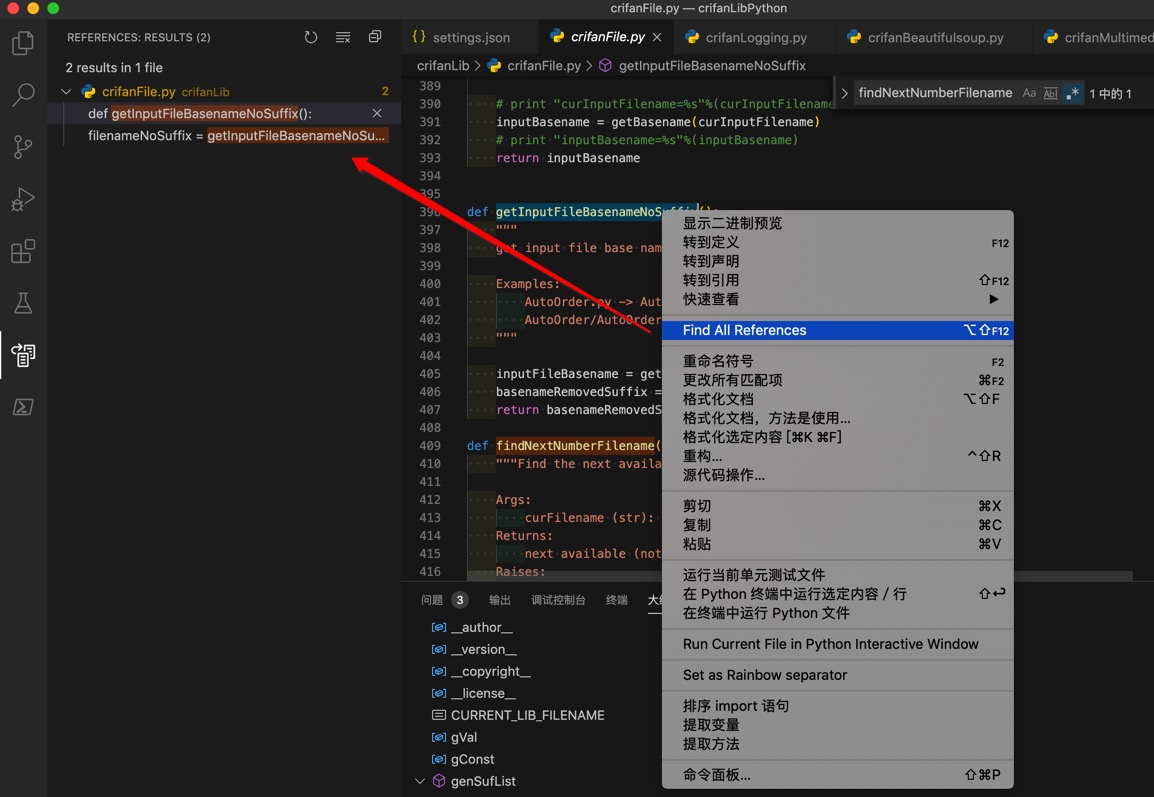The image size is (1154, 797).
Task: Switch to the 调试控制台 panel tab
Action: [x=559, y=600]
